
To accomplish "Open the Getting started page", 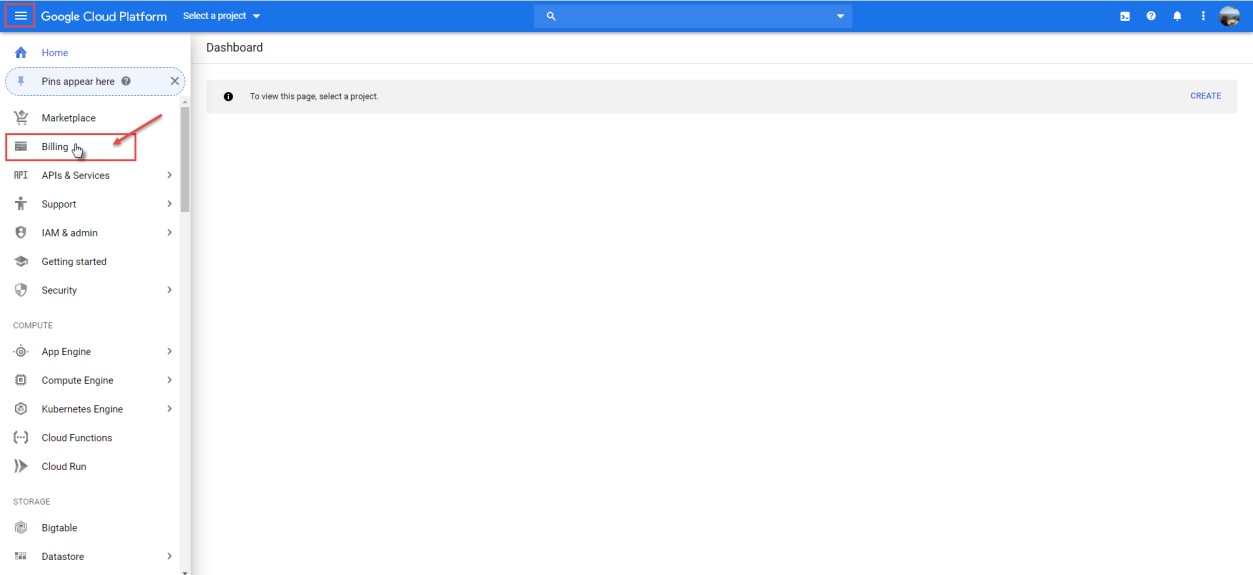I will 73,262.
